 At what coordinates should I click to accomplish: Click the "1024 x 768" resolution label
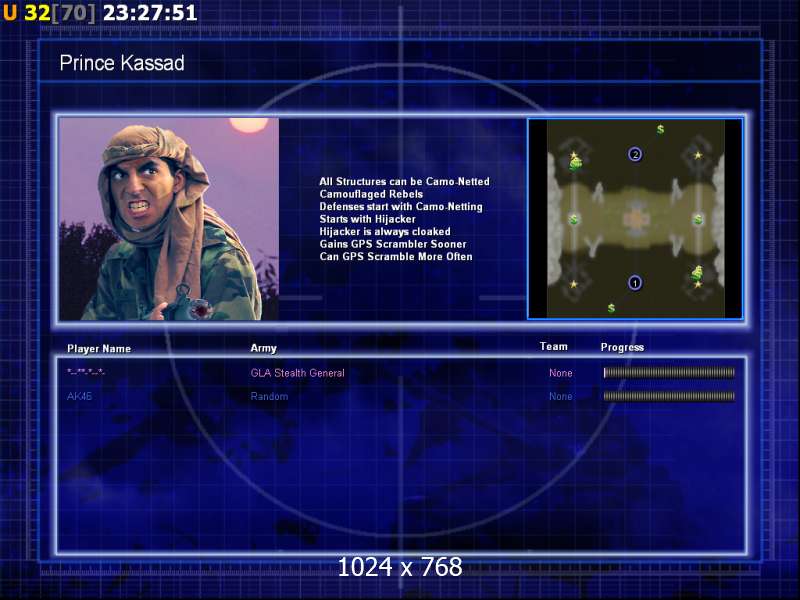click(x=399, y=567)
